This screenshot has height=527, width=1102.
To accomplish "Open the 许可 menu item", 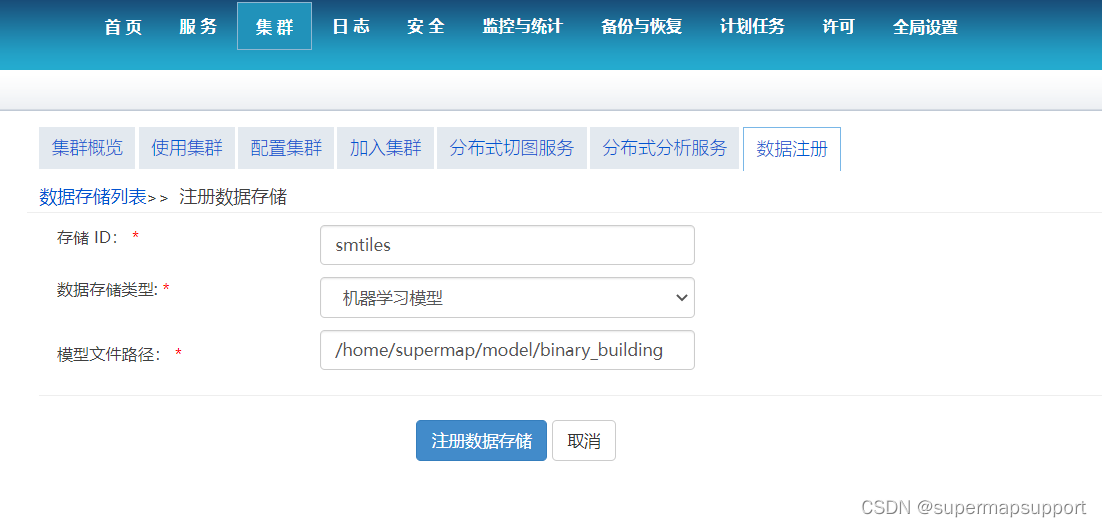I will [x=838, y=27].
